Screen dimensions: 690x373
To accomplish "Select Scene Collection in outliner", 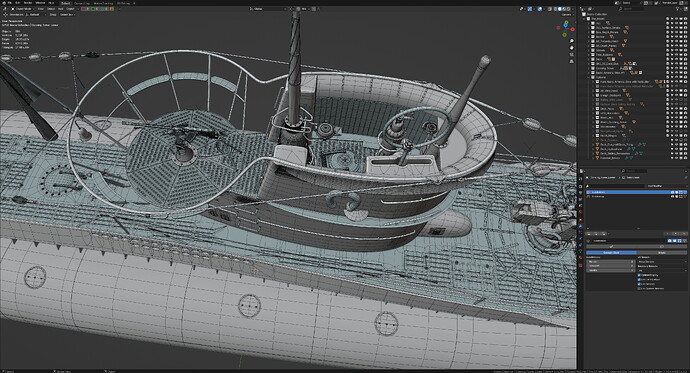I will click(x=597, y=14).
